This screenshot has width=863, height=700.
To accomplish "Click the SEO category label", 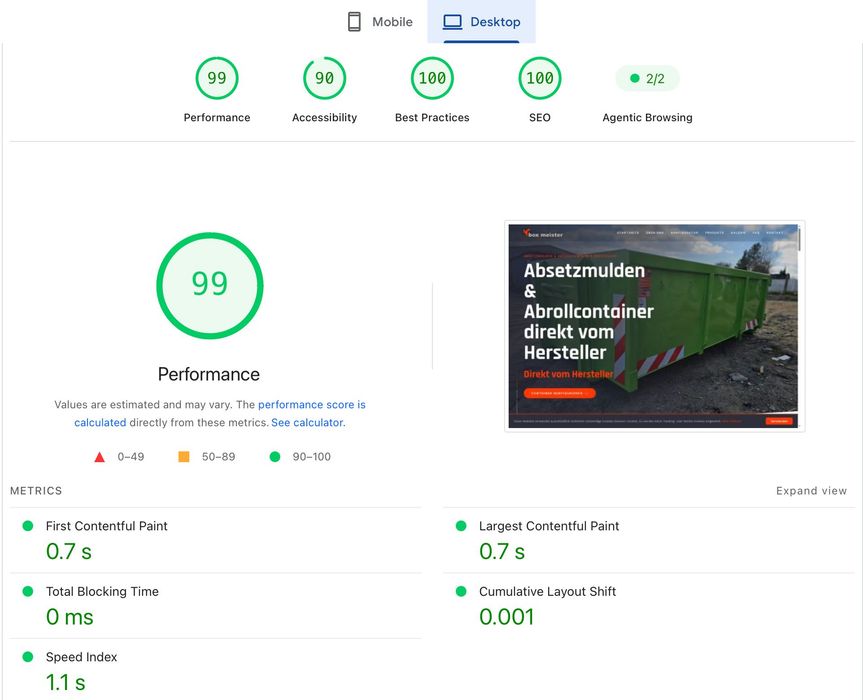I will pyautogui.click(x=540, y=117).
